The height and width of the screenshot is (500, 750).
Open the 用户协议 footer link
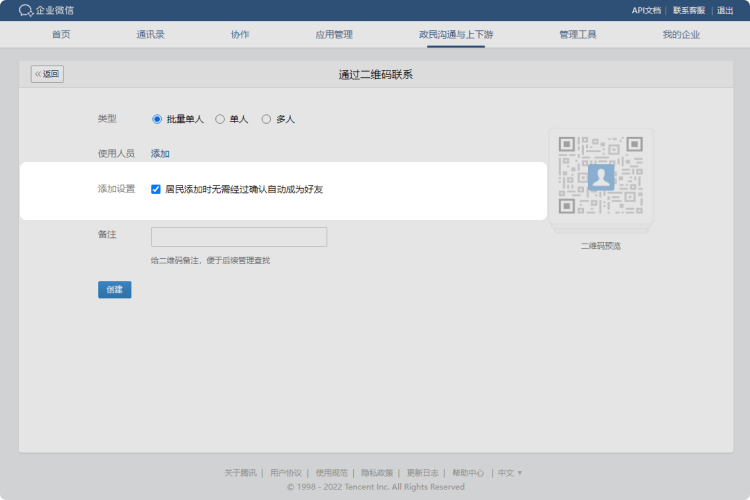pyautogui.click(x=286, y=473)
